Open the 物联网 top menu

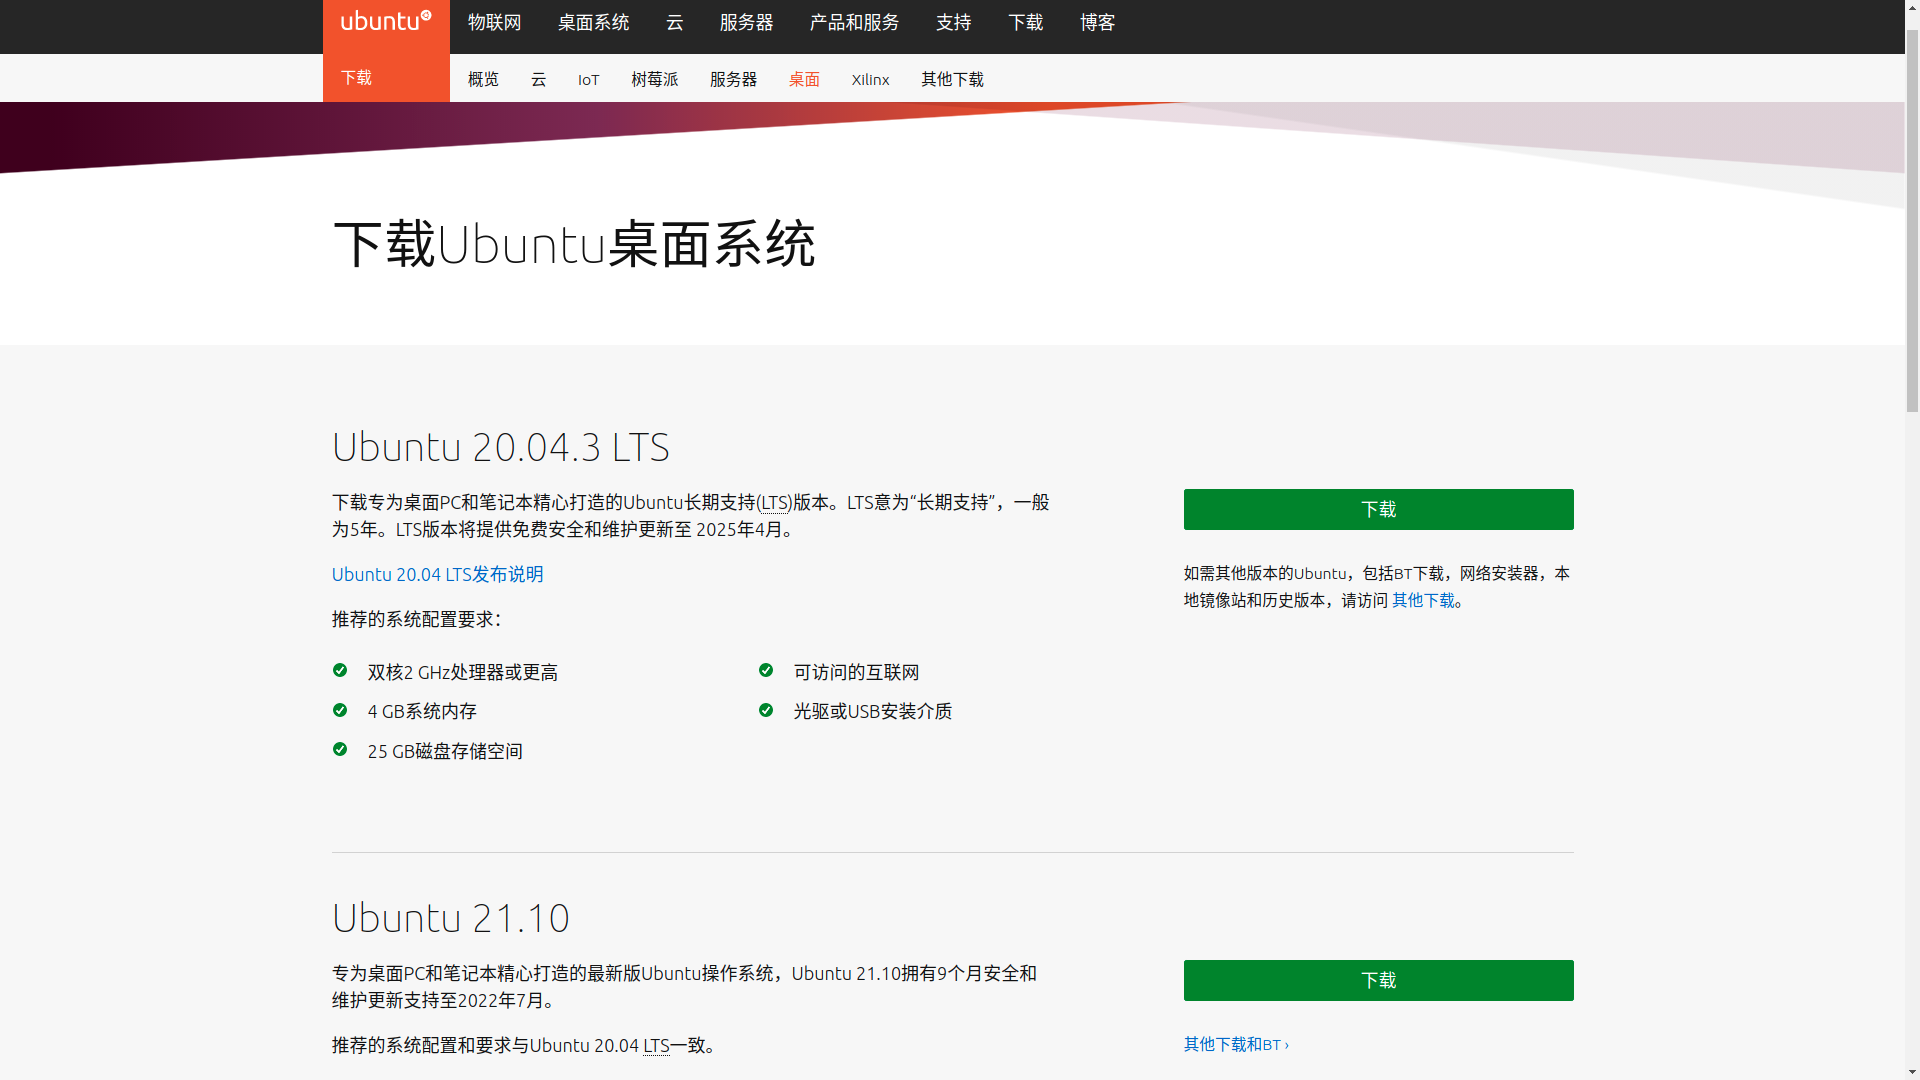(x=494, y=23)
